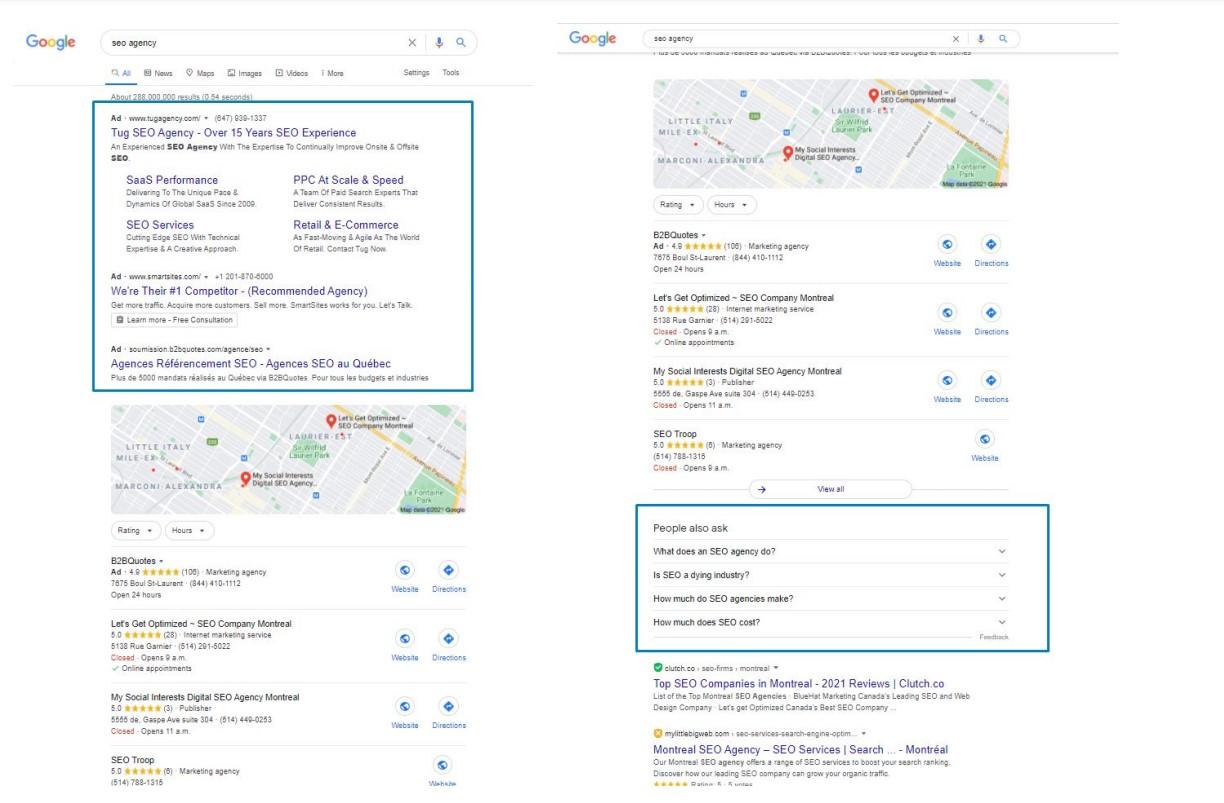This screenshot has height=803, width=1224.
Task: Click the Let's Get Optimized map pin, right map
Action: tap(874, 96)
